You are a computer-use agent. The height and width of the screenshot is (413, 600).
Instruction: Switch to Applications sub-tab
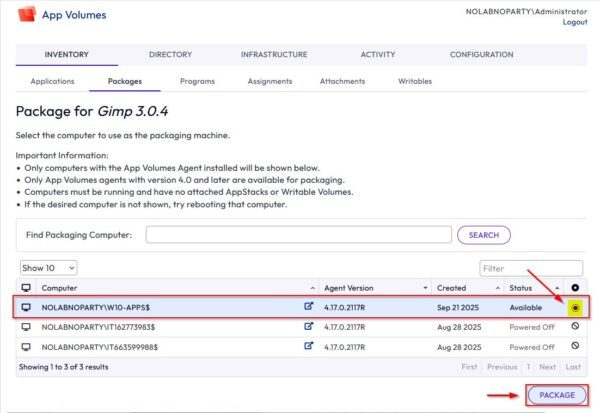click(52, 81)
